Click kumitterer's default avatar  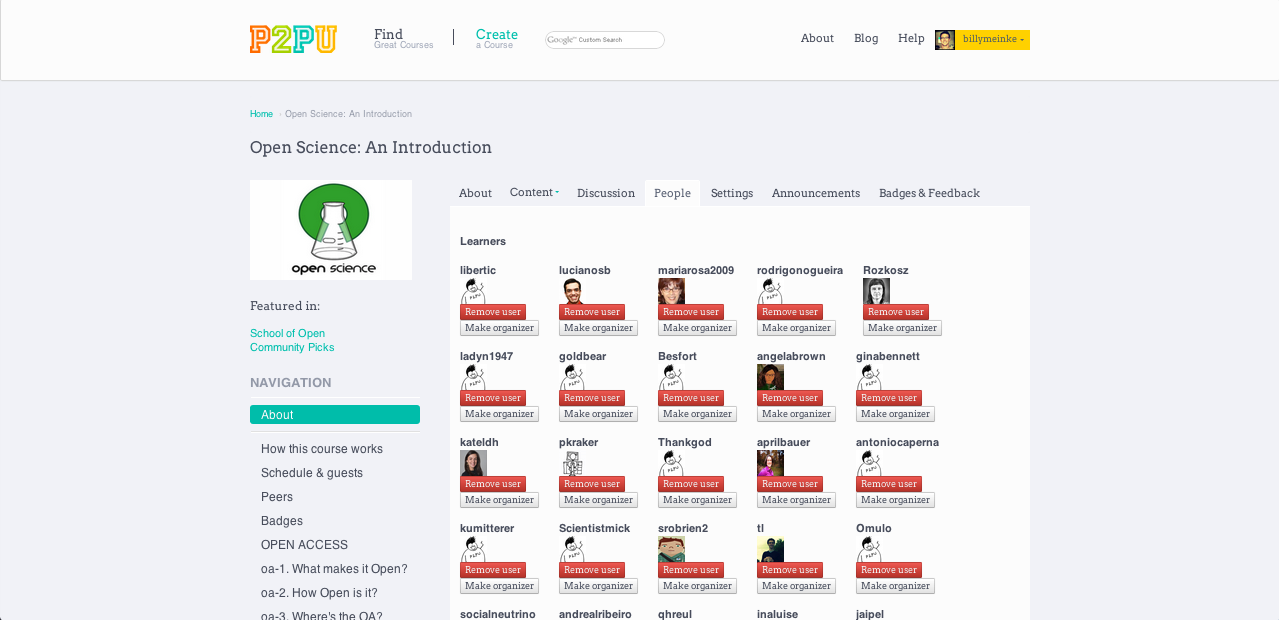473,549
